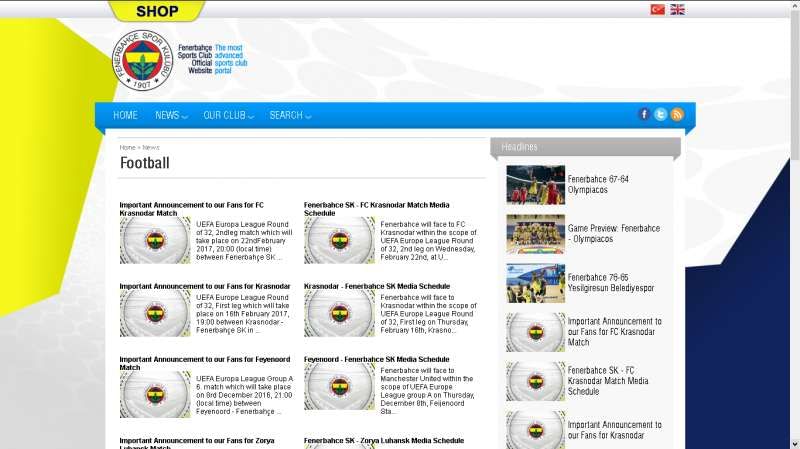Open the Facebook page icon

[x=644, y=114]
